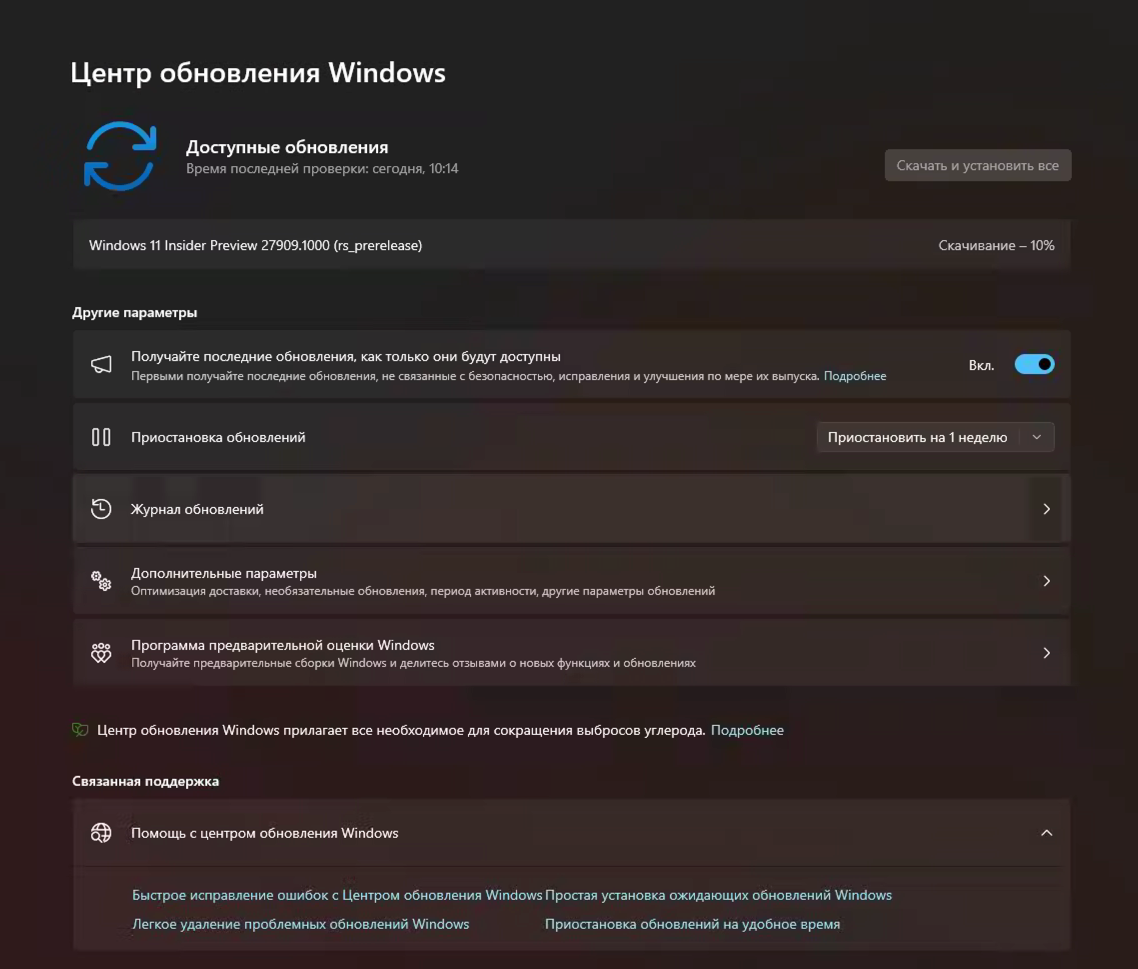Click the globe icon in Связанная поддержка

(x=101, y=832)
